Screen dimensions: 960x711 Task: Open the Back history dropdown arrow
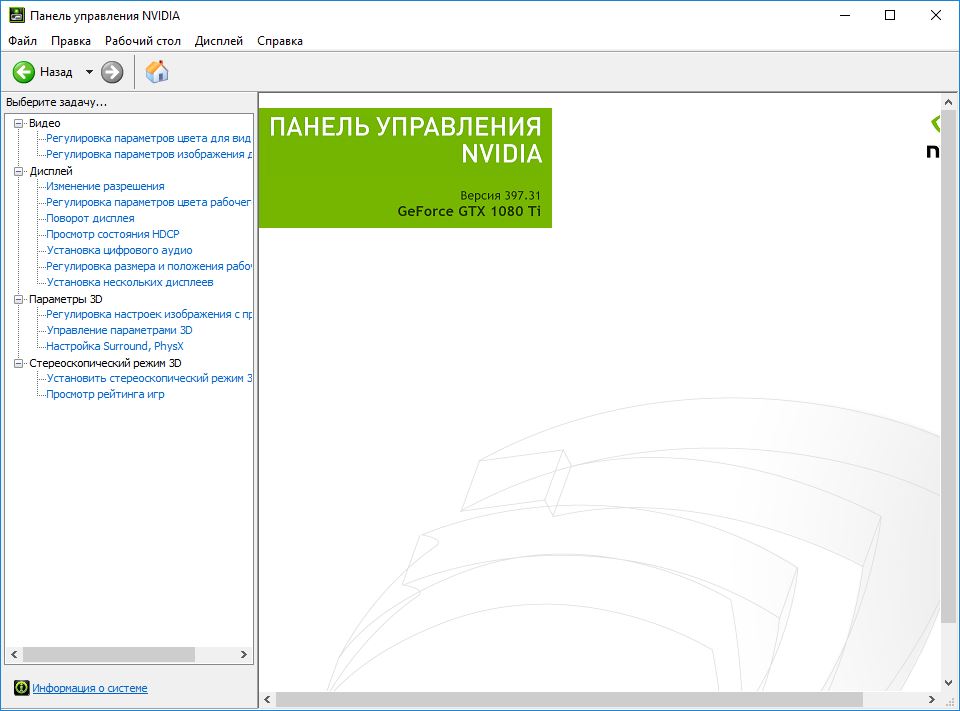[89, 72]
